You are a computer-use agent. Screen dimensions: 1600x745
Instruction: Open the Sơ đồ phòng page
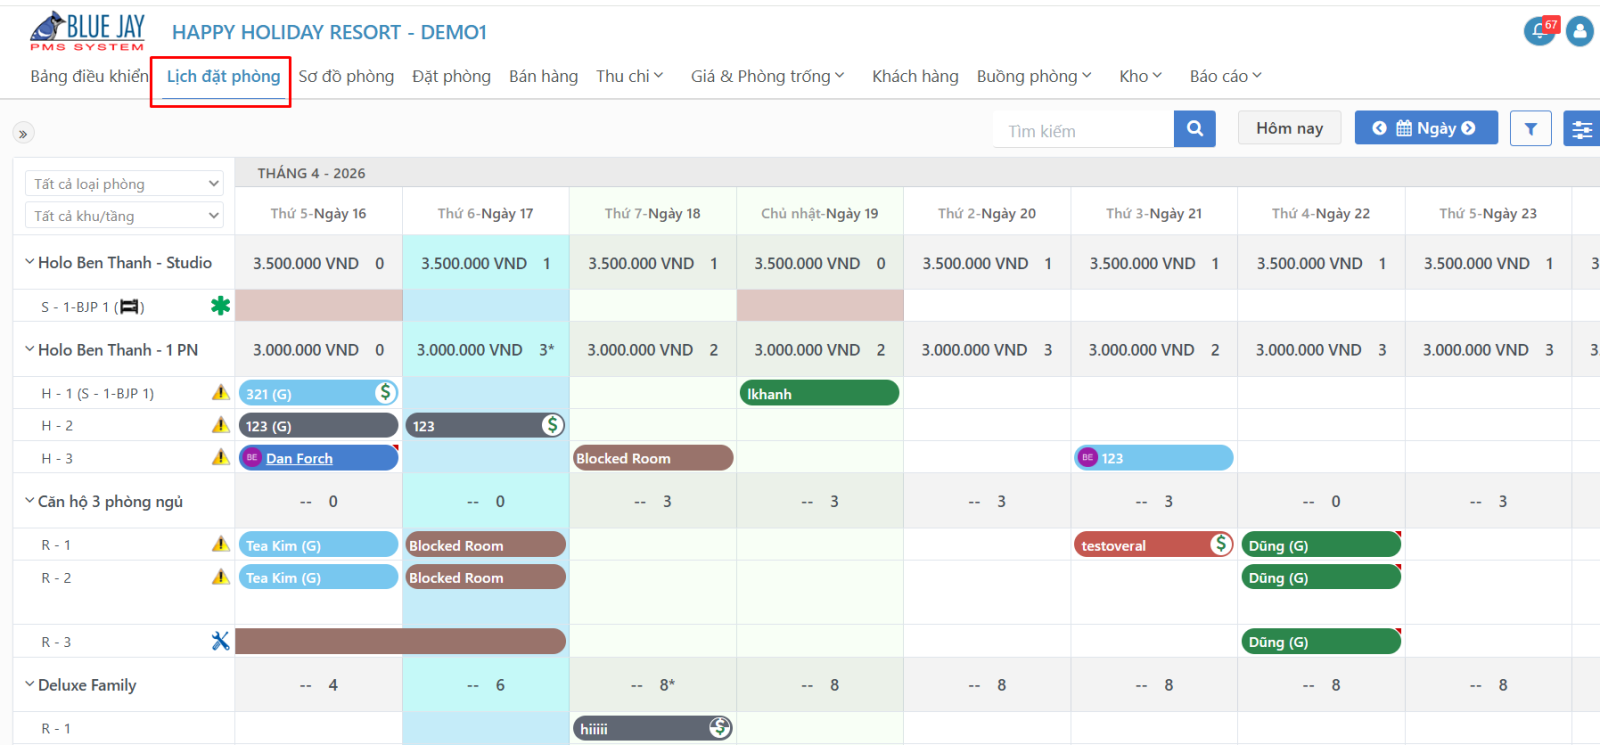coord(346,76)
